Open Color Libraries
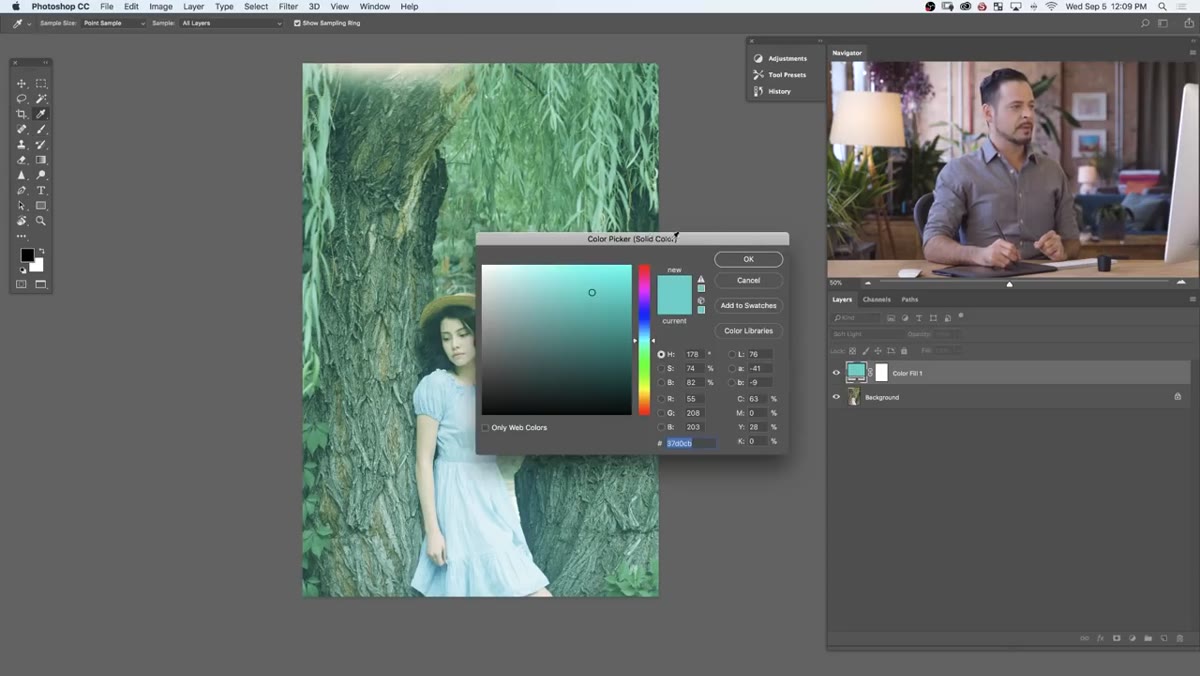The height and width of the screenshot is (676, 1200). [748, 330]
